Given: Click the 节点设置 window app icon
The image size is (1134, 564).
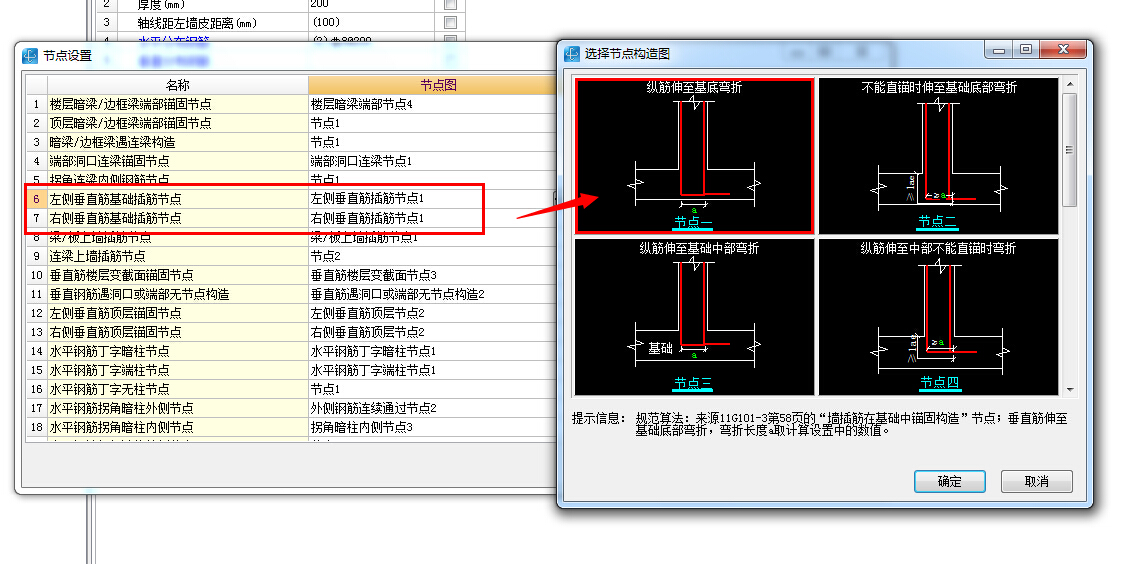Looking at the screenshot, I should pos(30,56).
